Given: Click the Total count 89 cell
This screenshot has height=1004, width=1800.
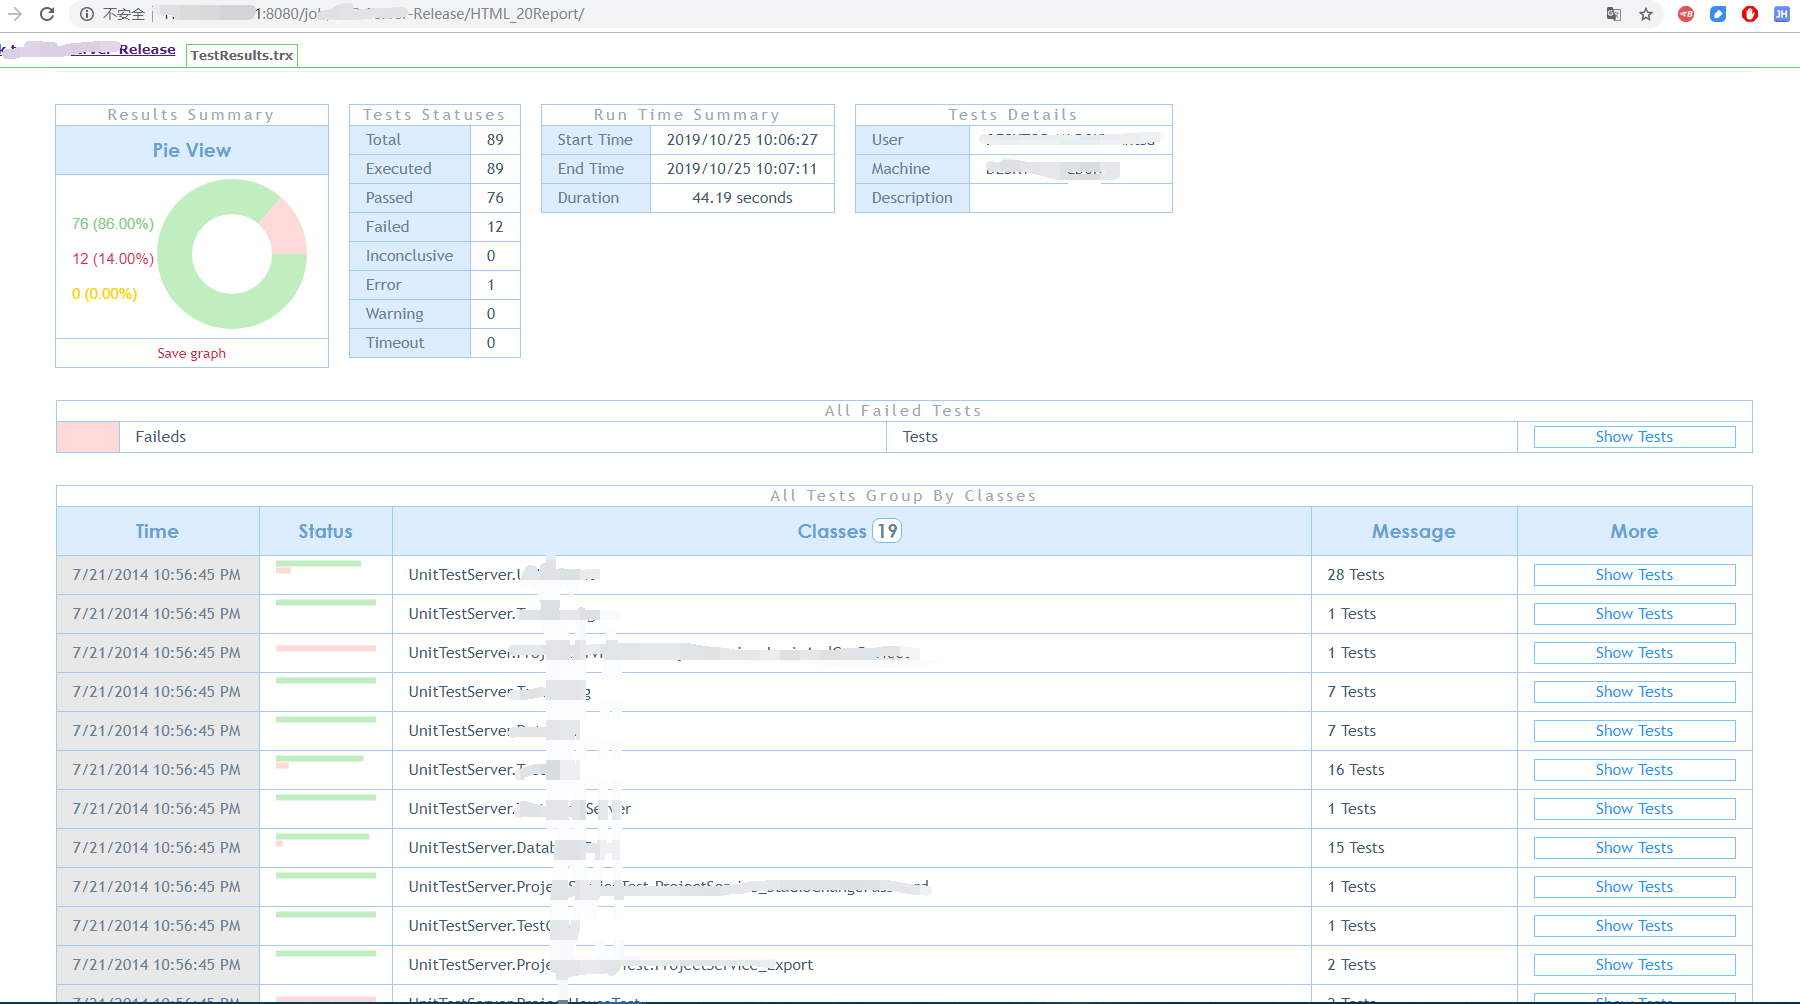Looking at the screenshot, I should click(x=495, y=140).
